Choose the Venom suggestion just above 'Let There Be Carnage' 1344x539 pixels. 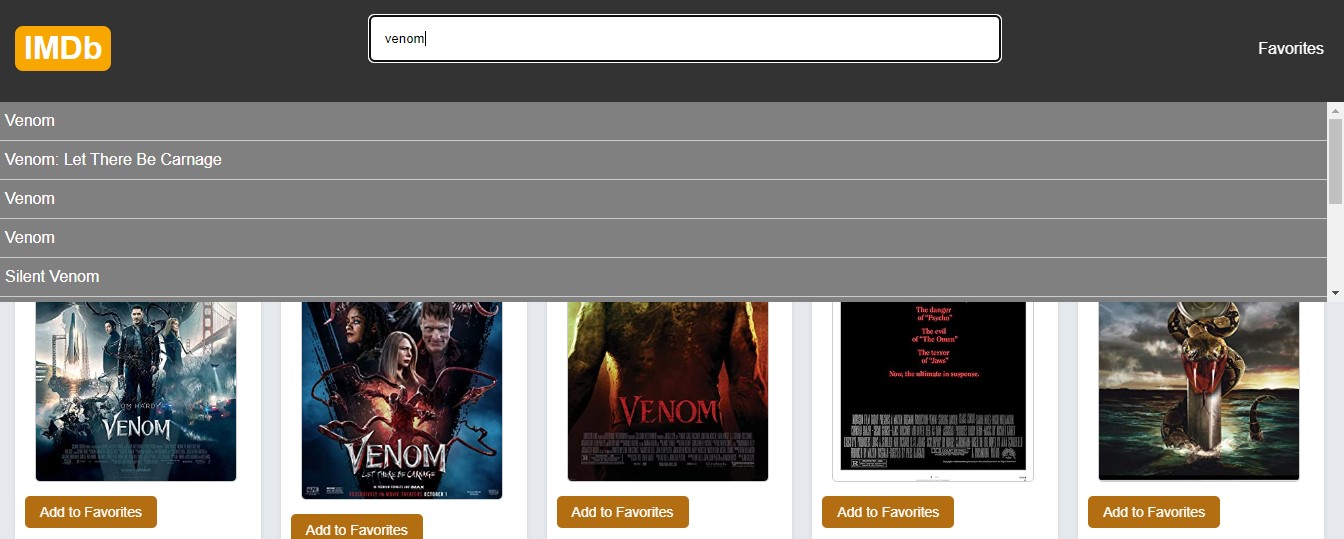pos(663,121)
